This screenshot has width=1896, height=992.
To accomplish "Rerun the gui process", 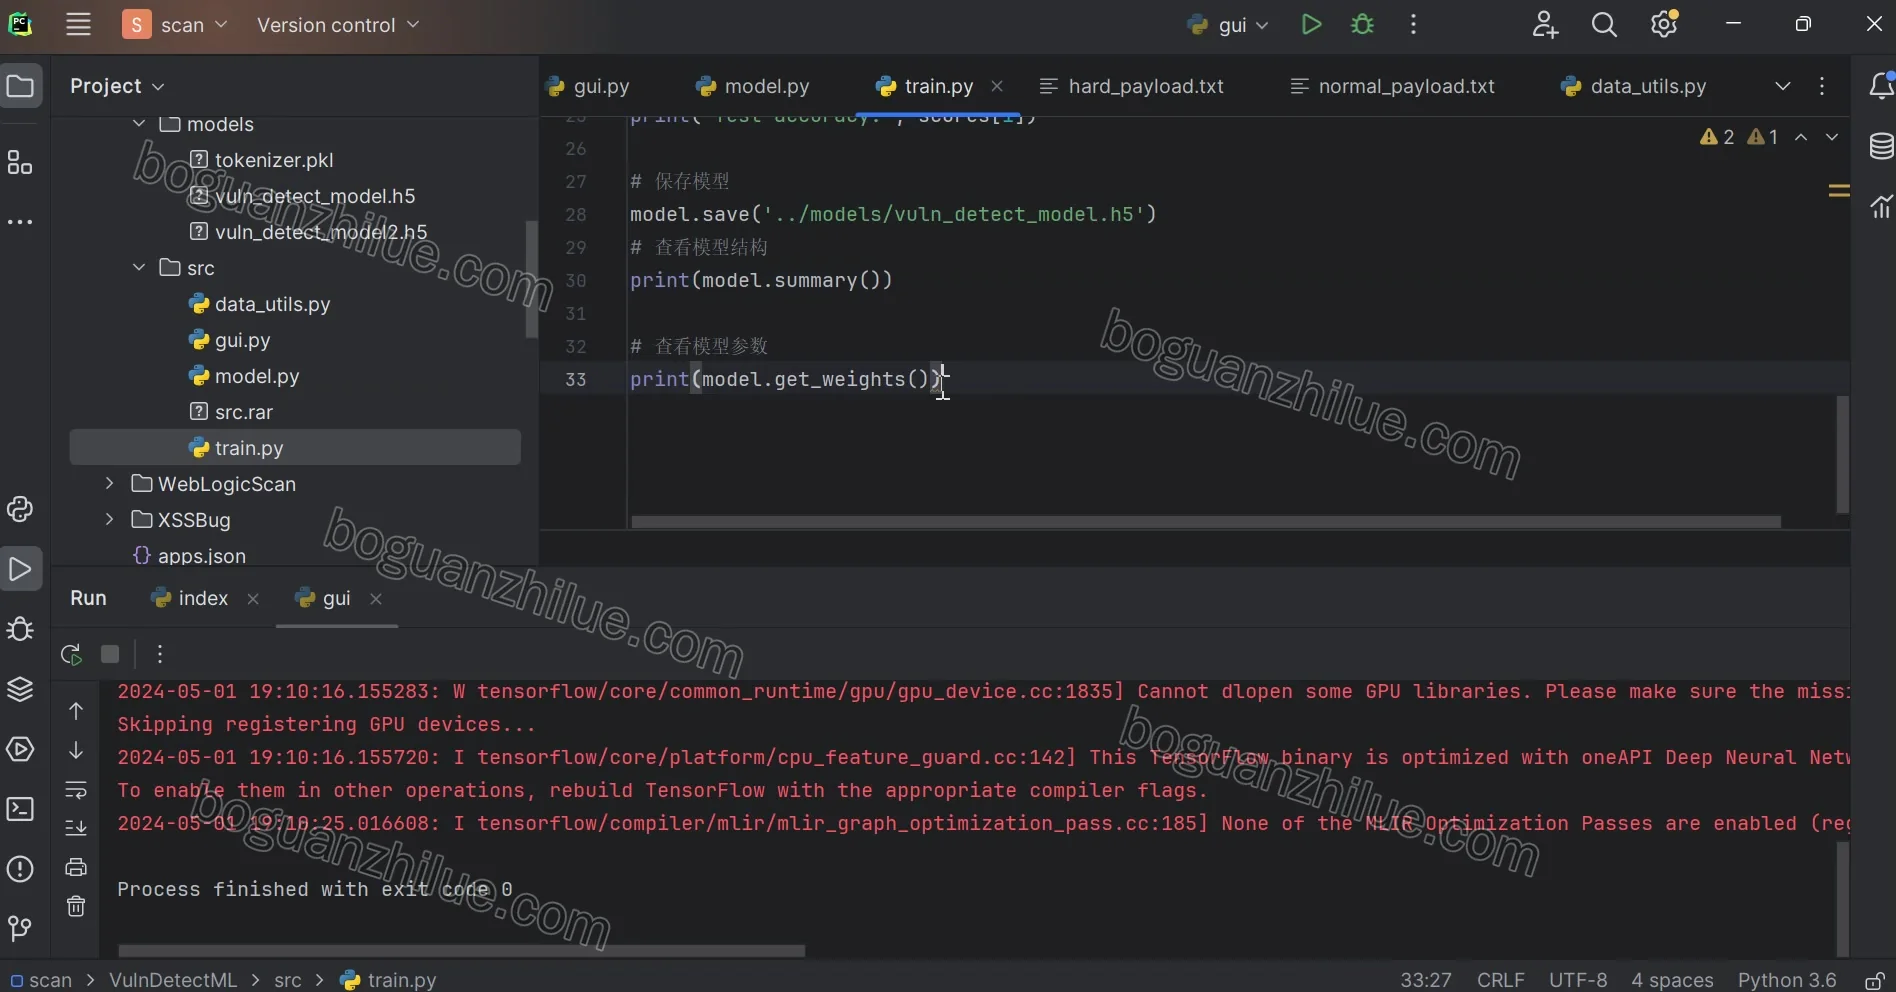I will click(71, 655).
